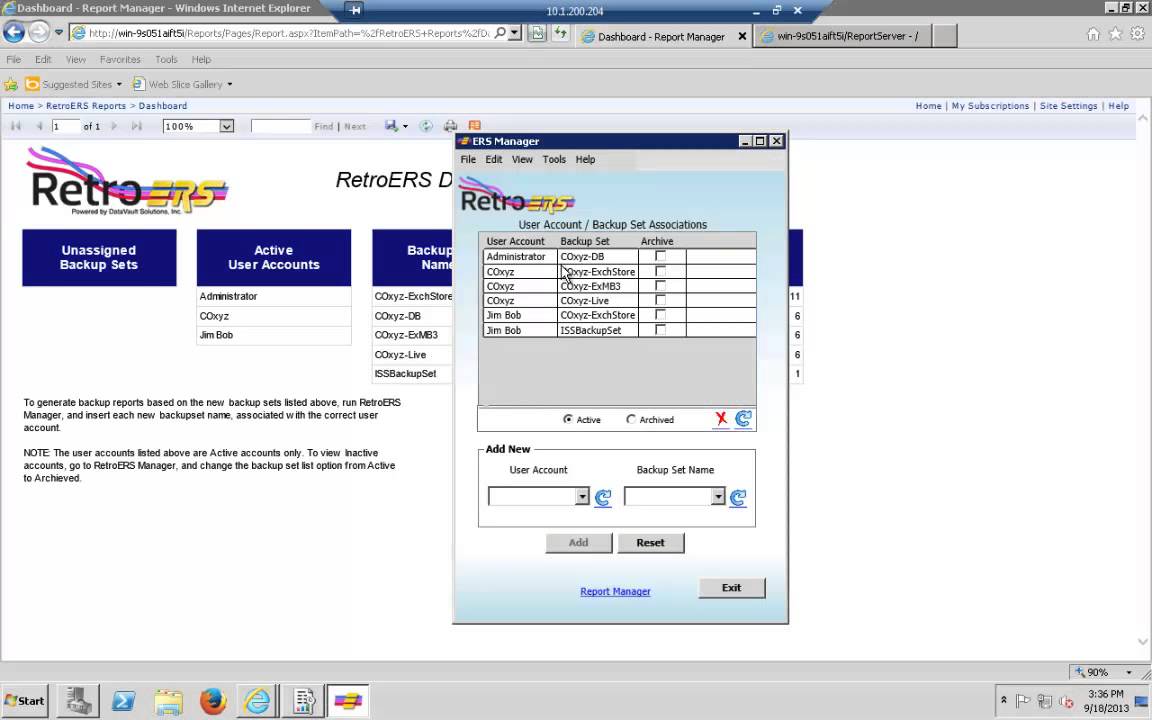Open Windows Explorer folder on taskbar
1152x720 pixels.
pyautogui.click(x=168, y=701)
